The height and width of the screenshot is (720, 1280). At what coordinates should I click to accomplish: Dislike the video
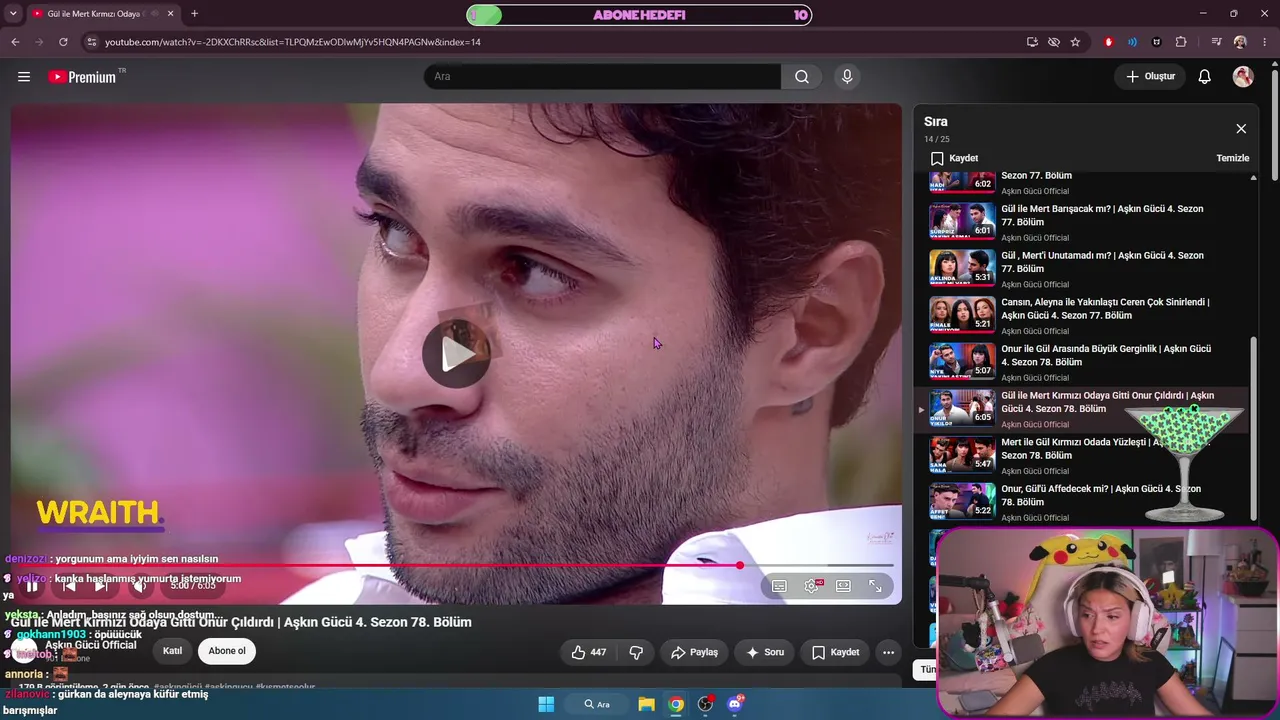[x=636, y=652]
